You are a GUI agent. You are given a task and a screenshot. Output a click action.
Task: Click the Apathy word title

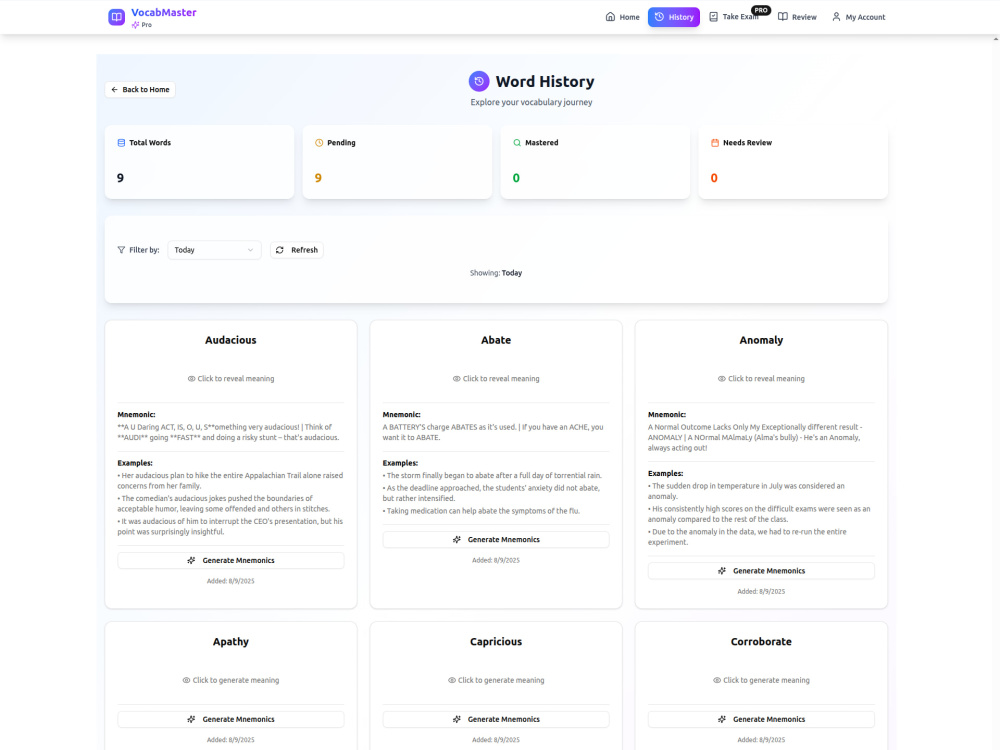tap(231, 642)
